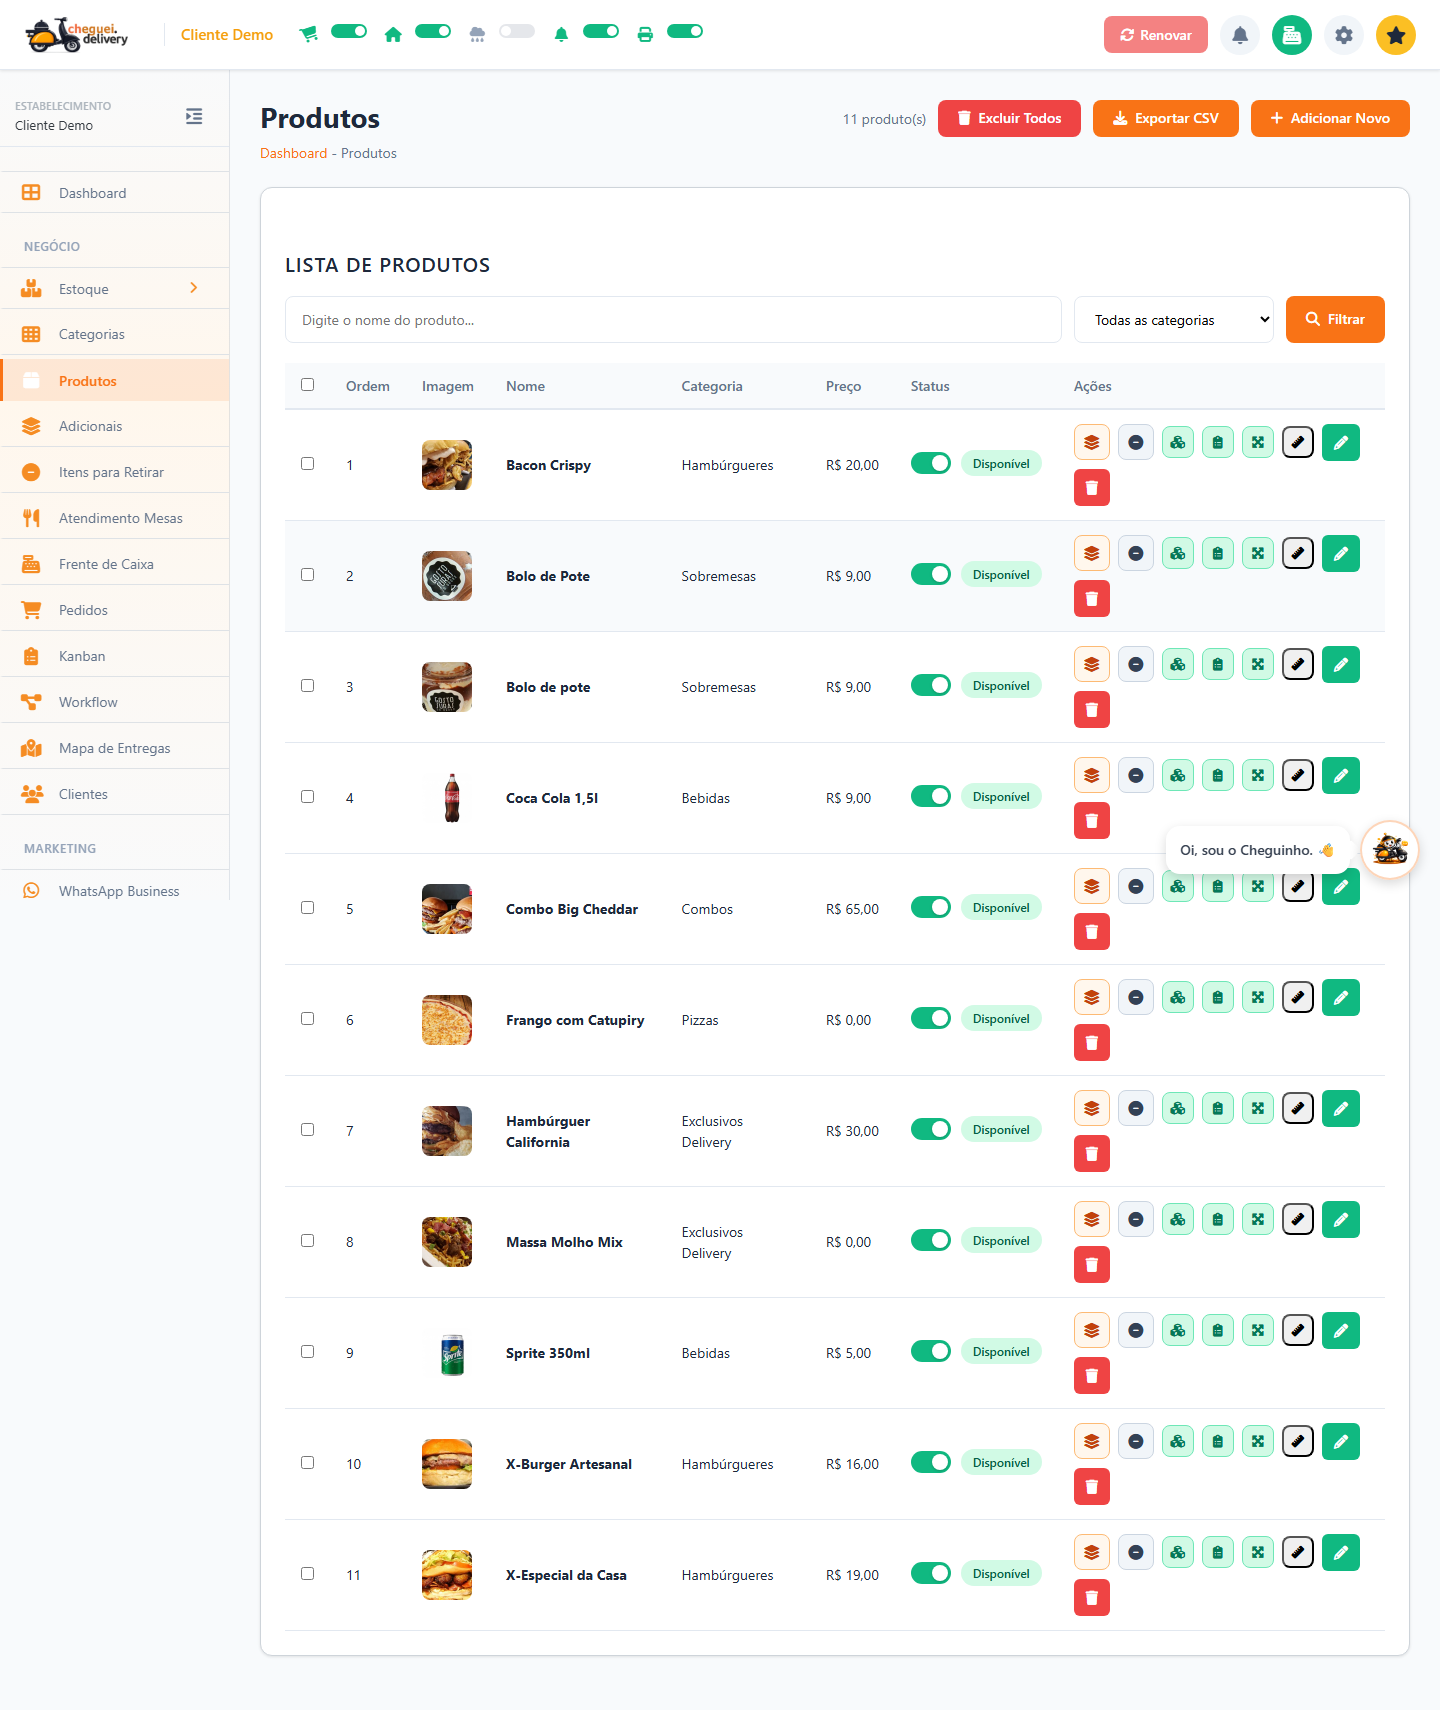Viewport: 1440px width, 1710px height.
Task: Click the Exportar CSV button
Action: 1165,118
